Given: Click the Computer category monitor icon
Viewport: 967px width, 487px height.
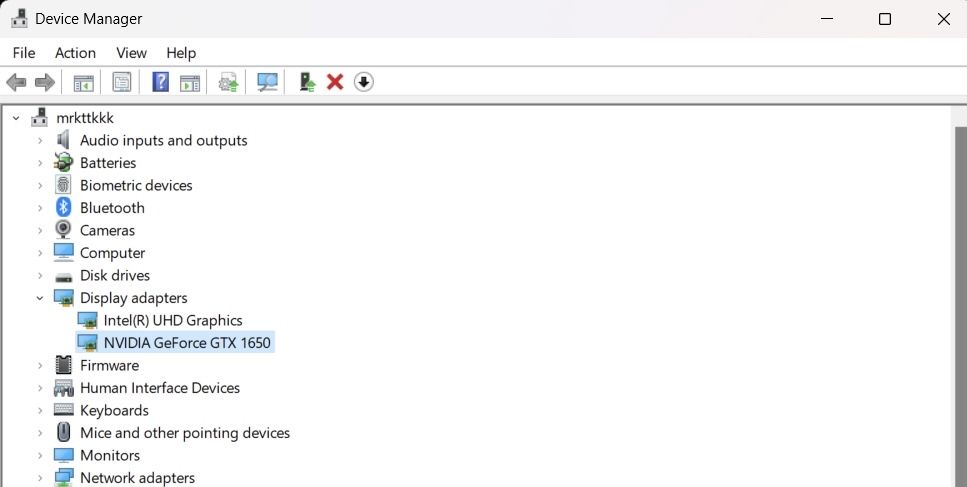Looking at the screenshot, I should click(x=63, y=253).
